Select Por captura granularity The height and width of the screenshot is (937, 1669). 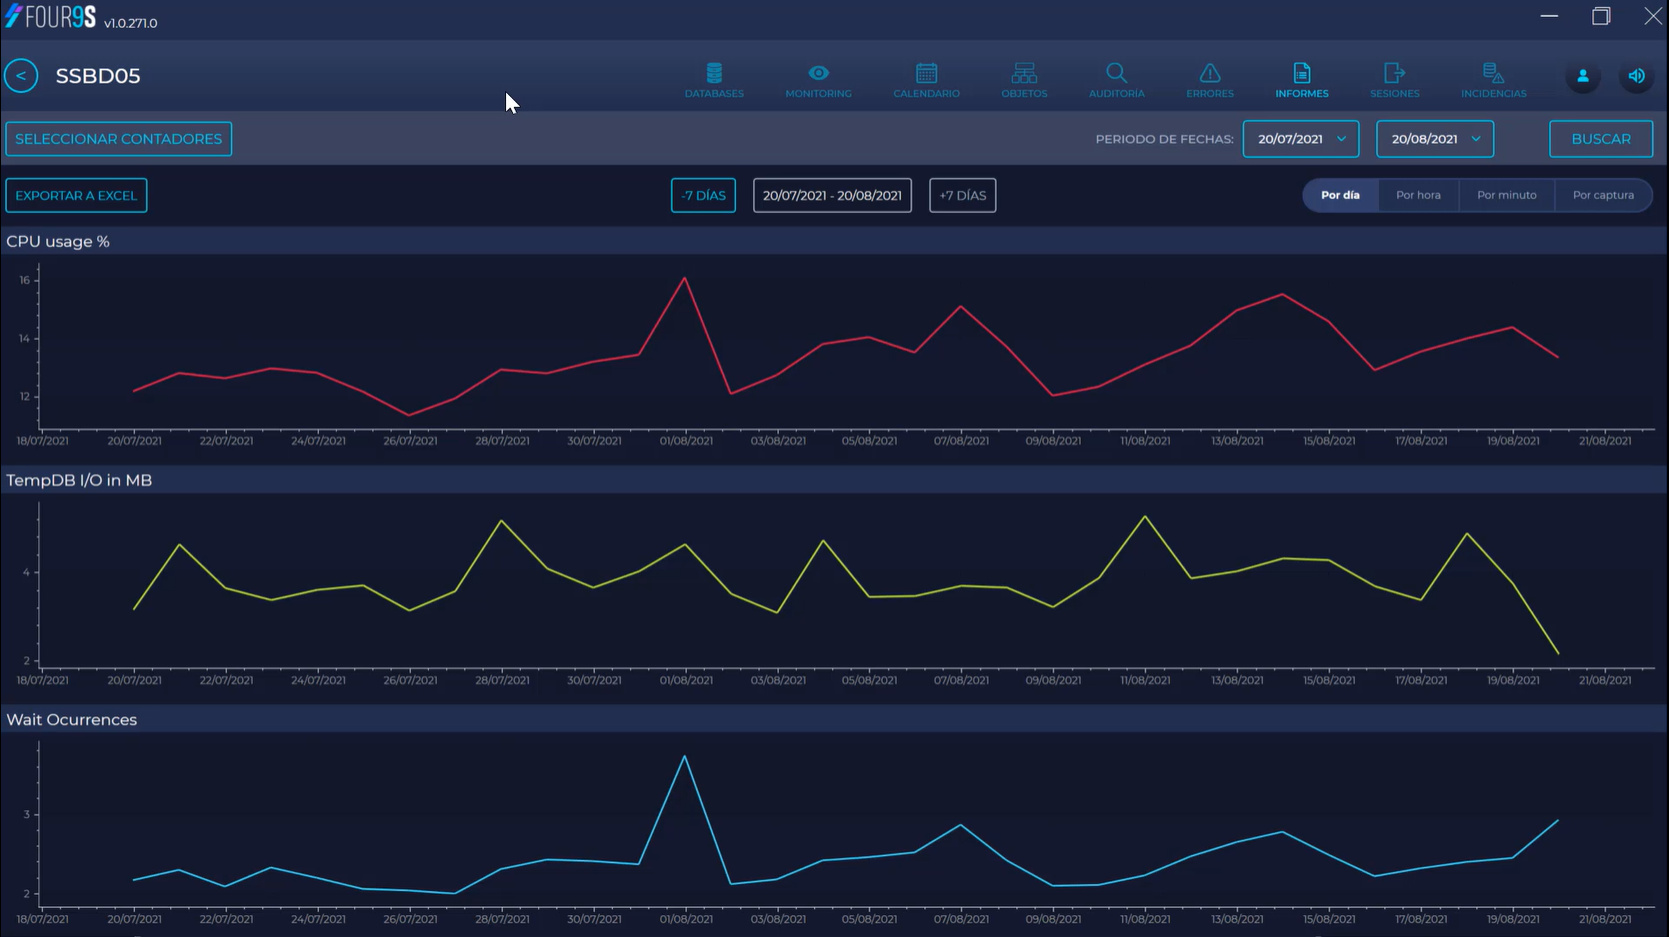[1603, 195]
